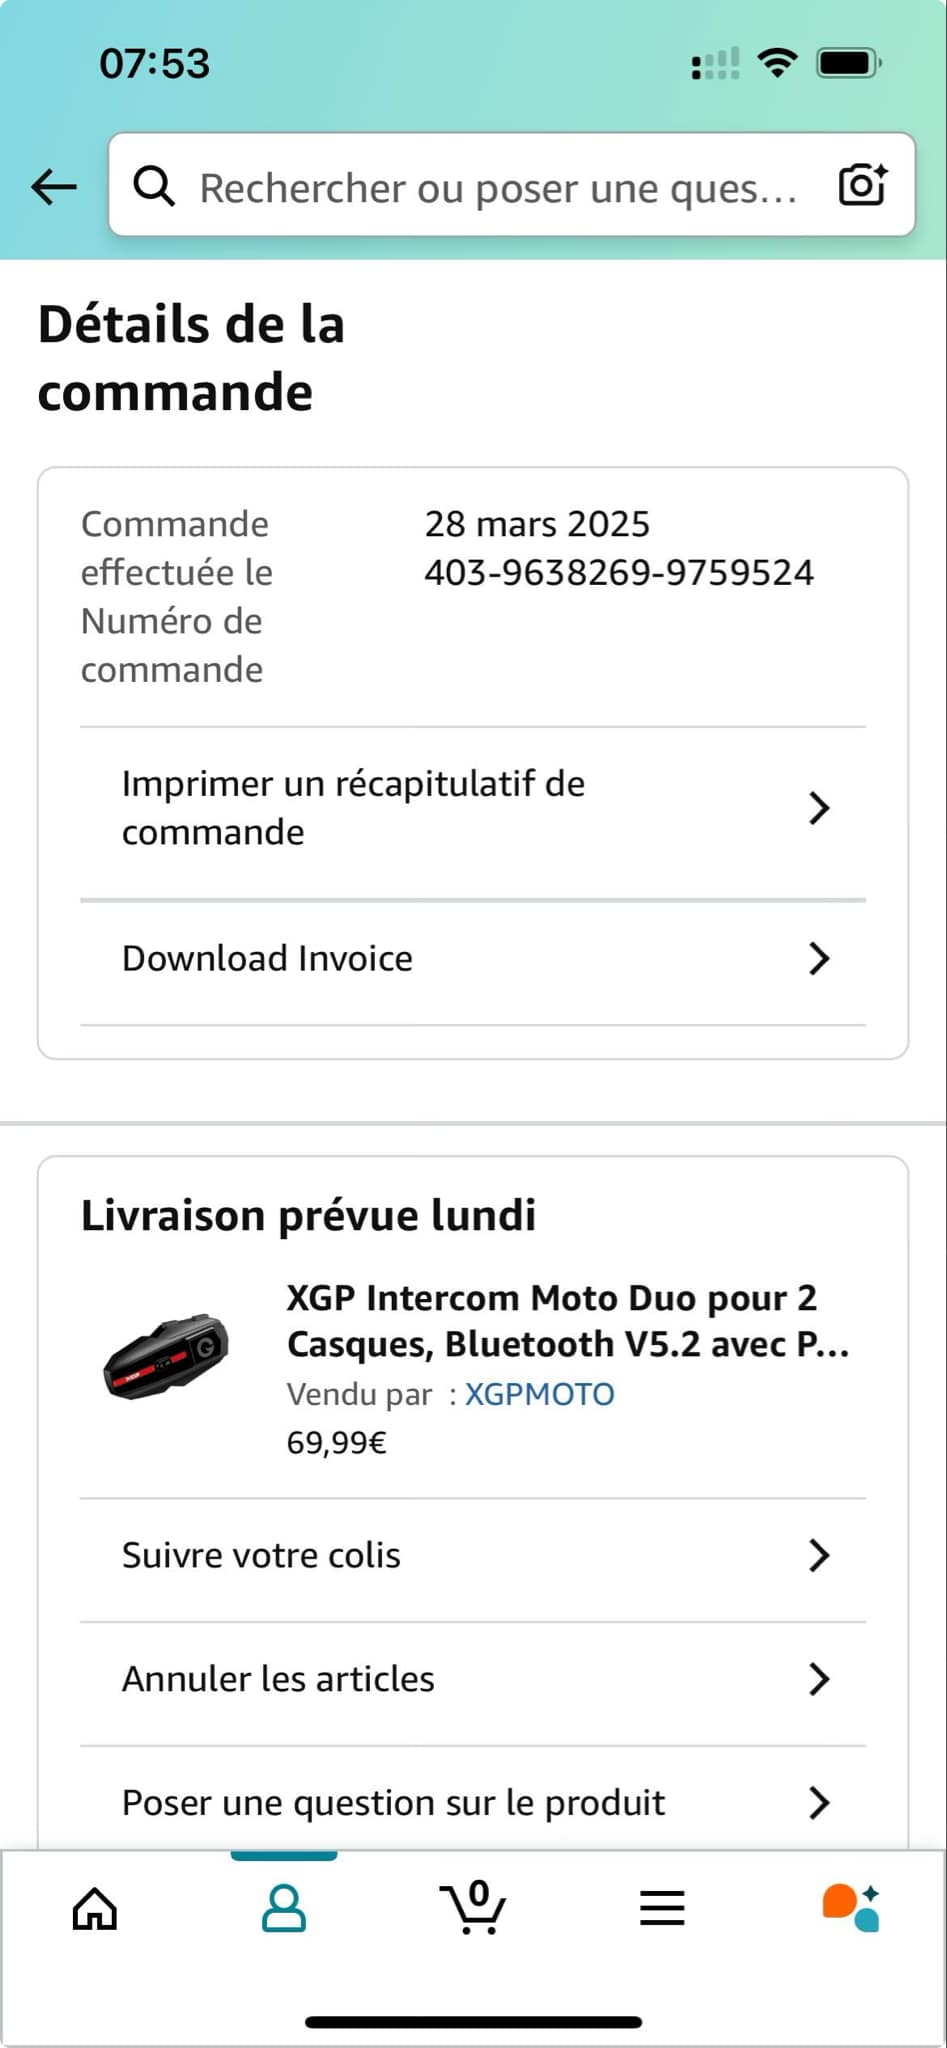Screen dimensions: 947x2048
Task: Tap the search magnifier icon
Action: click(154, 186)
